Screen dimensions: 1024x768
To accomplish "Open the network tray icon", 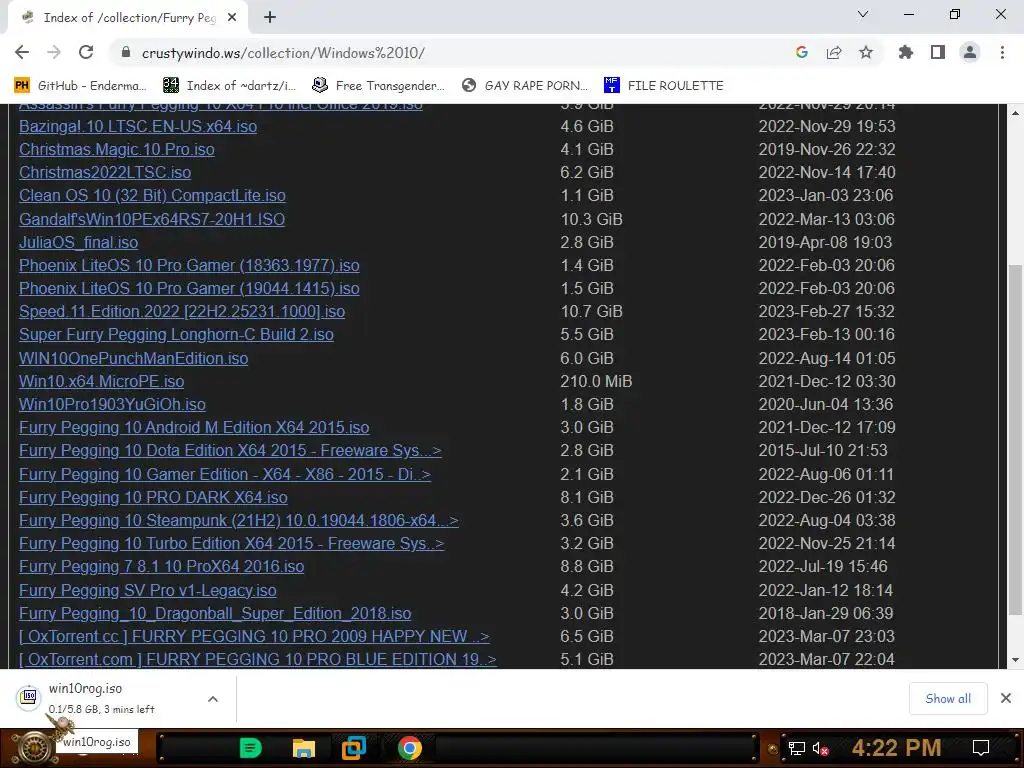I will point(796,748).
